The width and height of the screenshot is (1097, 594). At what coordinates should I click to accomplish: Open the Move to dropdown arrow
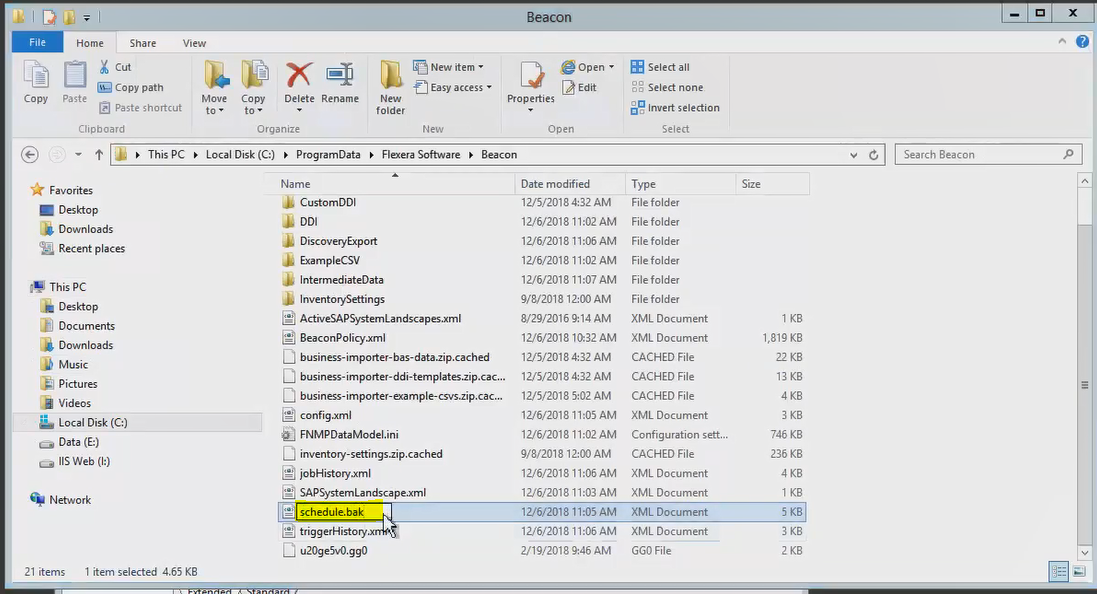pos(221,111)
